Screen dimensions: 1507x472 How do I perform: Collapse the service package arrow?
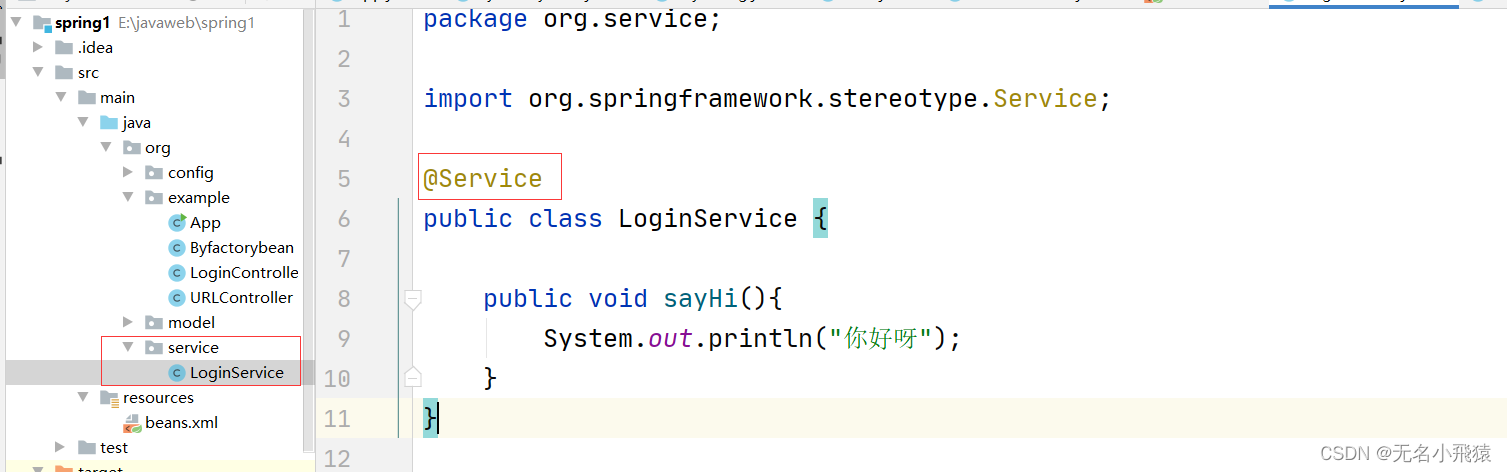coord(128,347)
